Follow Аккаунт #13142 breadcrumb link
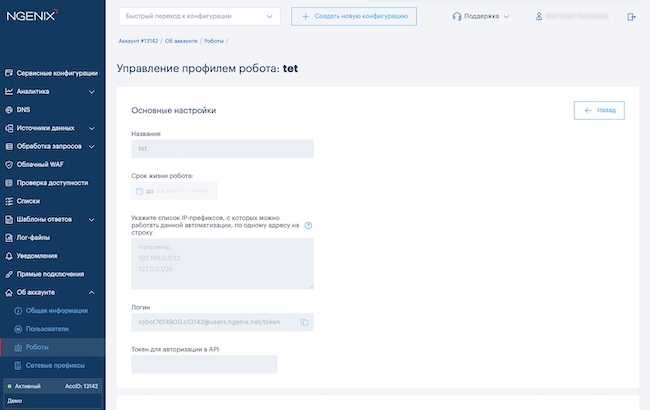The image size is (650, 410). click(x=138, y=41)
